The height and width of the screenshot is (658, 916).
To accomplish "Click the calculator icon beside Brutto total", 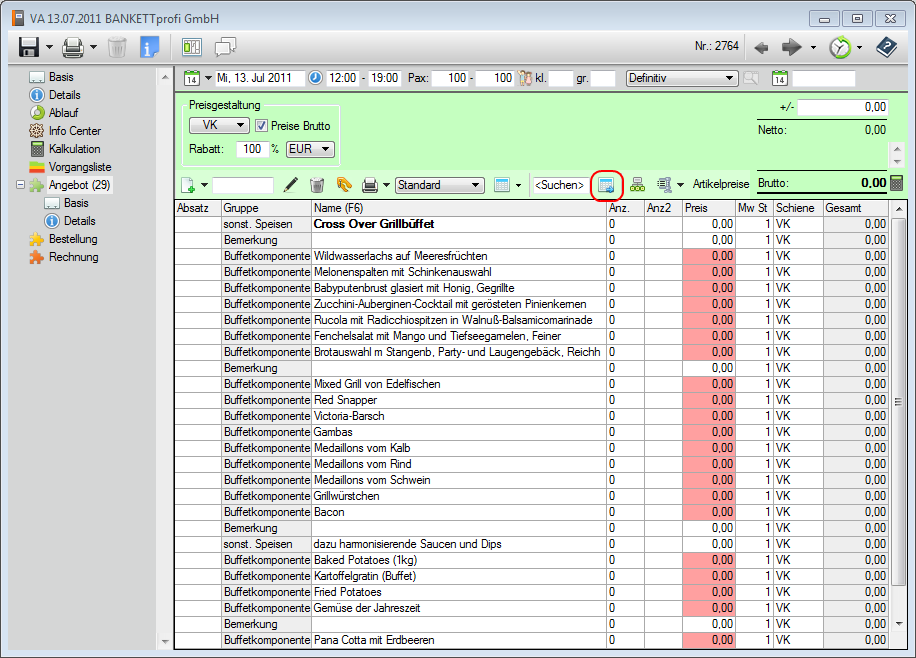I will coord(897,183).
